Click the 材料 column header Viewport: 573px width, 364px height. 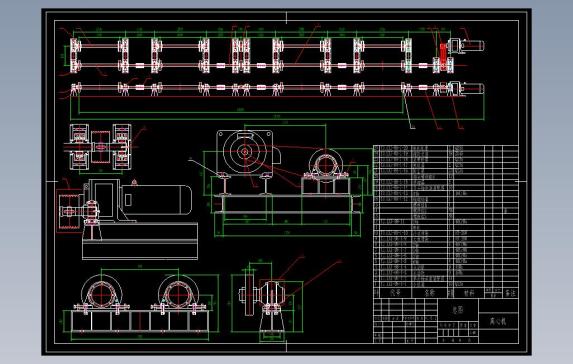[468, 293]
